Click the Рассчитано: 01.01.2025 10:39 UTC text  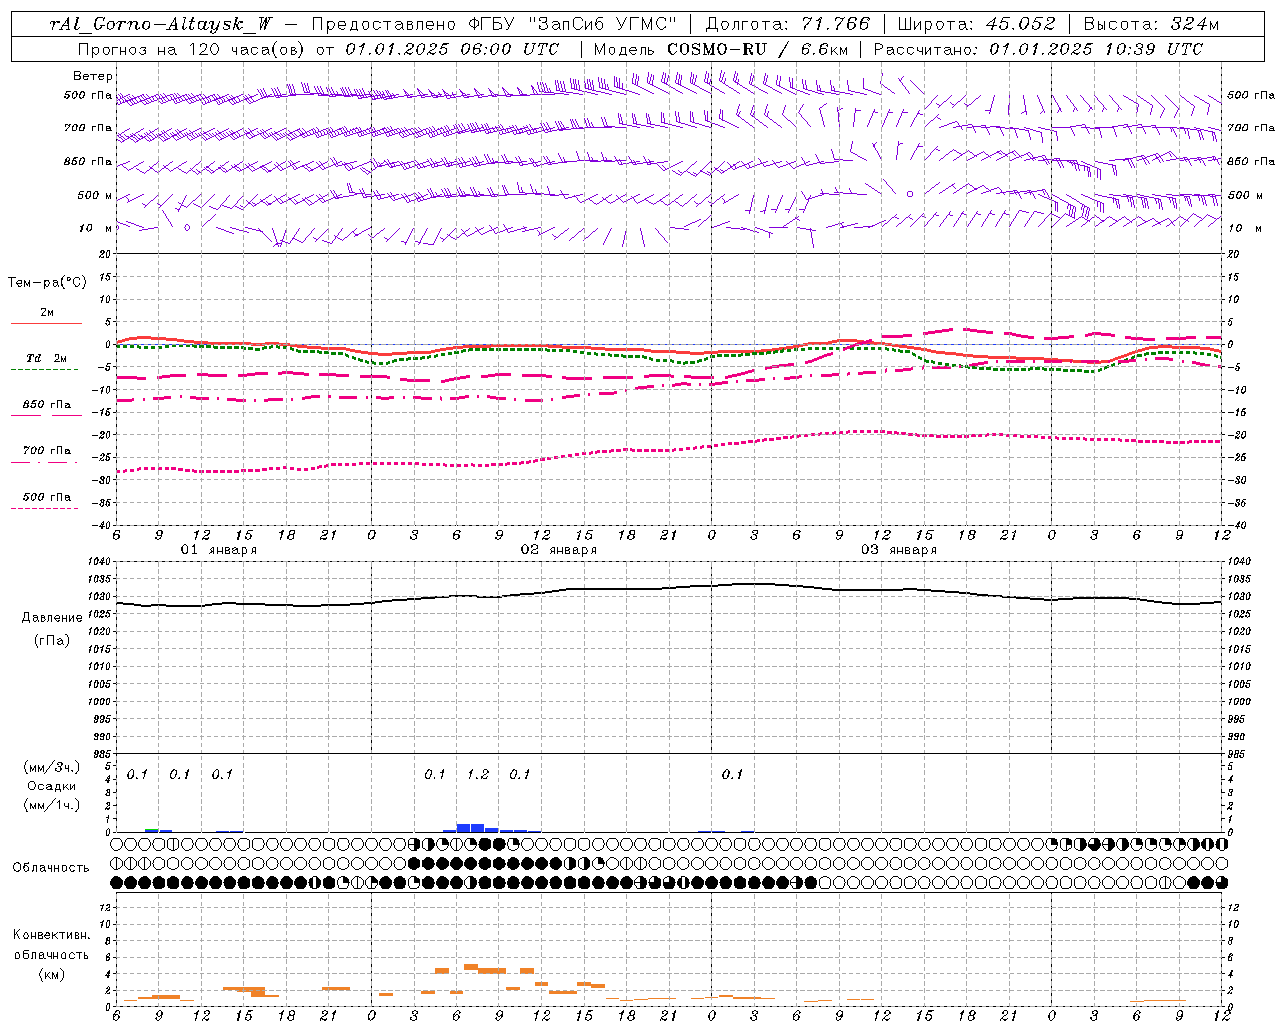(1038, 49)
